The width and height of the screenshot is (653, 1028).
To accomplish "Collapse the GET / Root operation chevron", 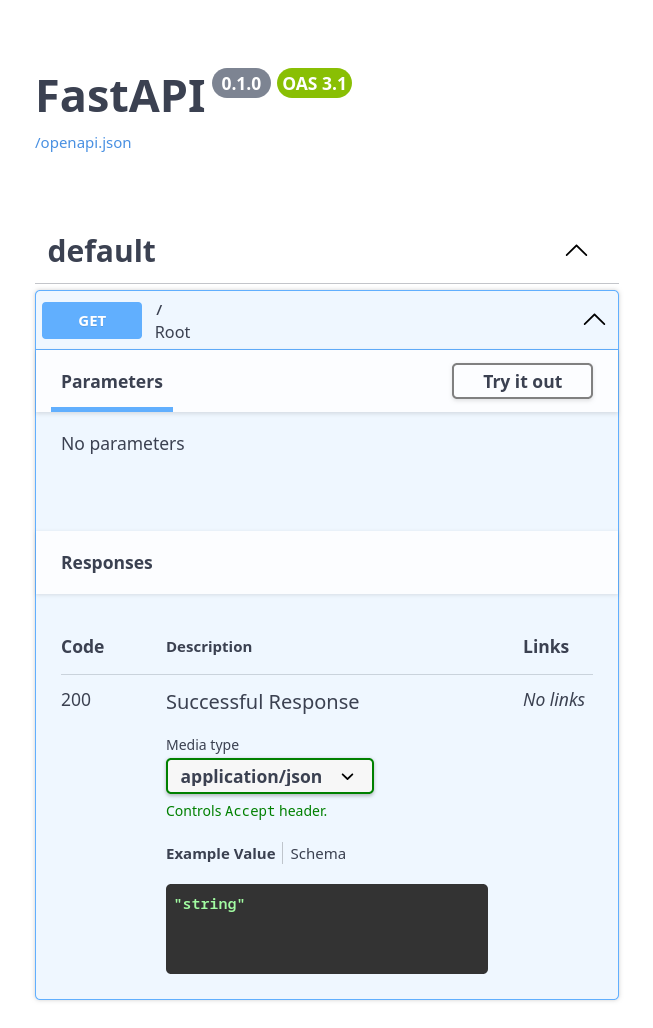I will tap(594, 320).
